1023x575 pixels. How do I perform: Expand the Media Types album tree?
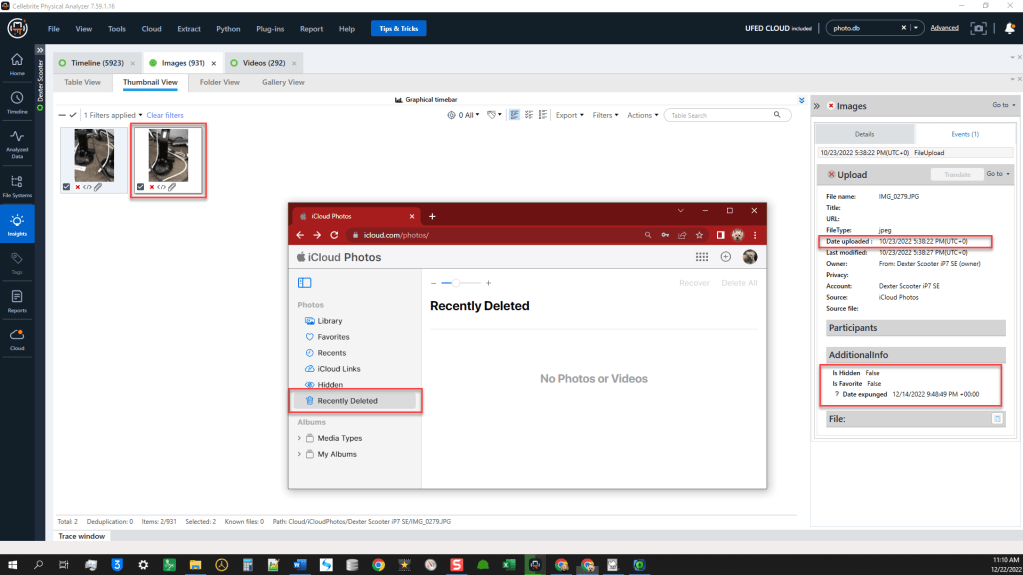(x=299, y=438)
